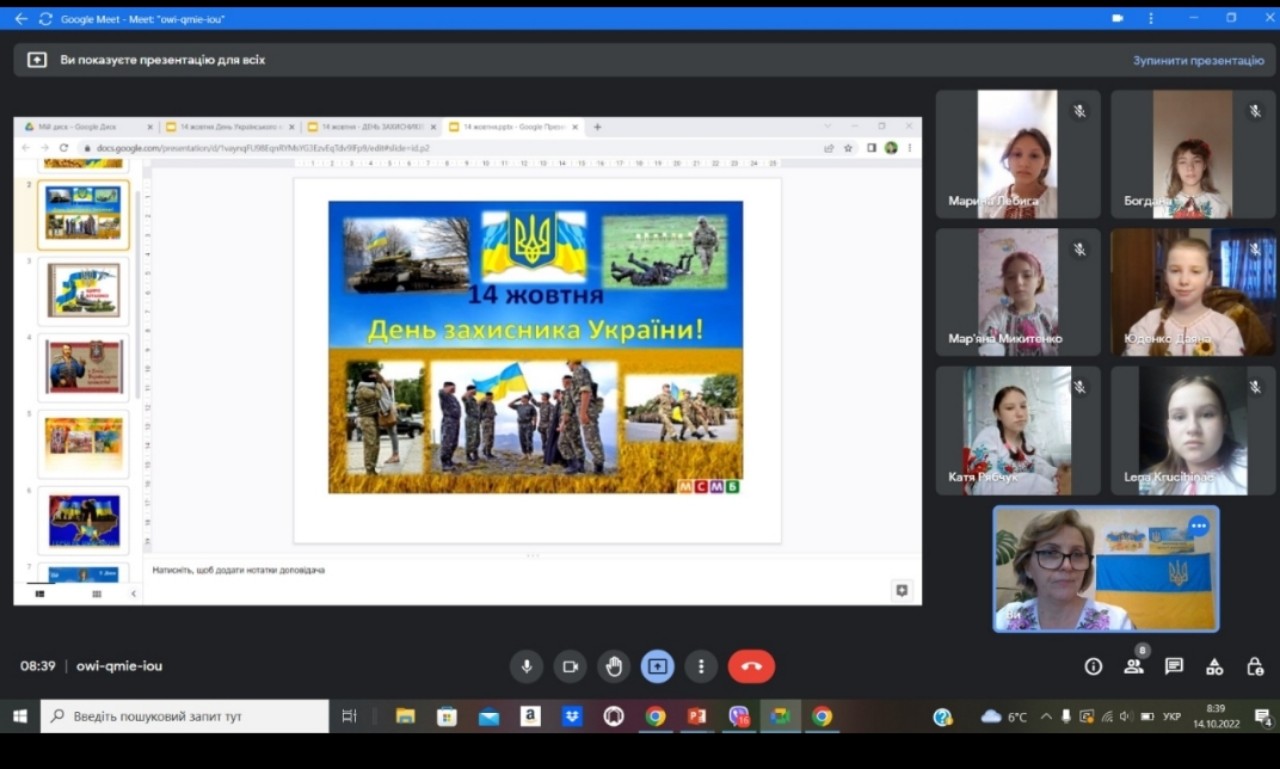The width and height of the screenshot is (1280, 769).
Task: Open host controls lock icon
Action: [x=1255, y=666]
